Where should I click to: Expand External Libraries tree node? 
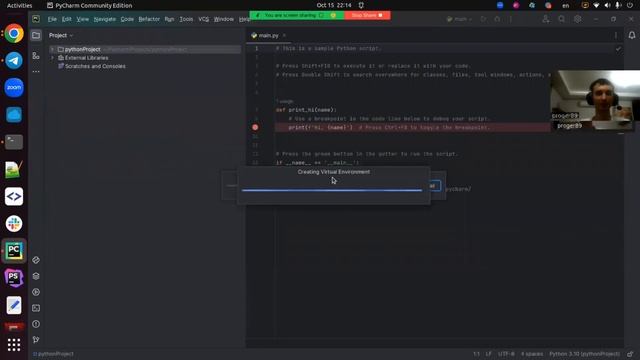tap(52, 58)
